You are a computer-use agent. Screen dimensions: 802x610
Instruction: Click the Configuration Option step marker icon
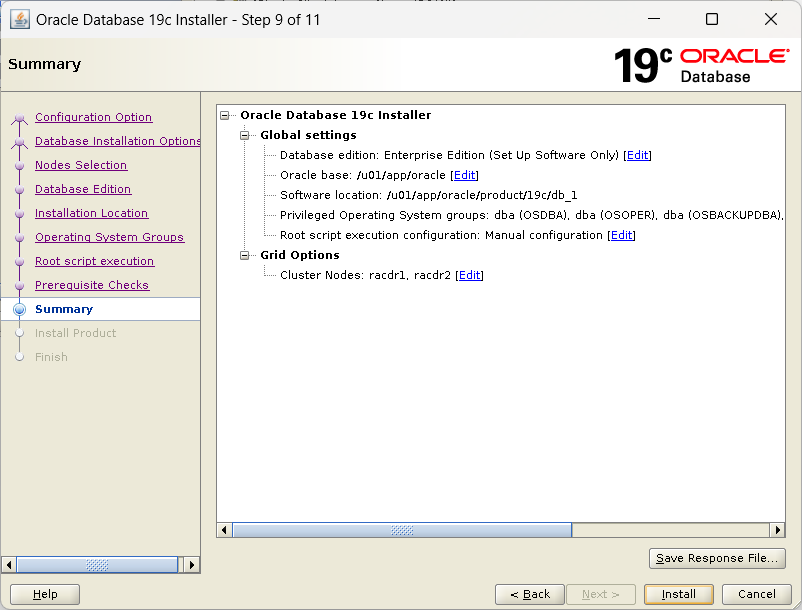(x=19, y=118)
